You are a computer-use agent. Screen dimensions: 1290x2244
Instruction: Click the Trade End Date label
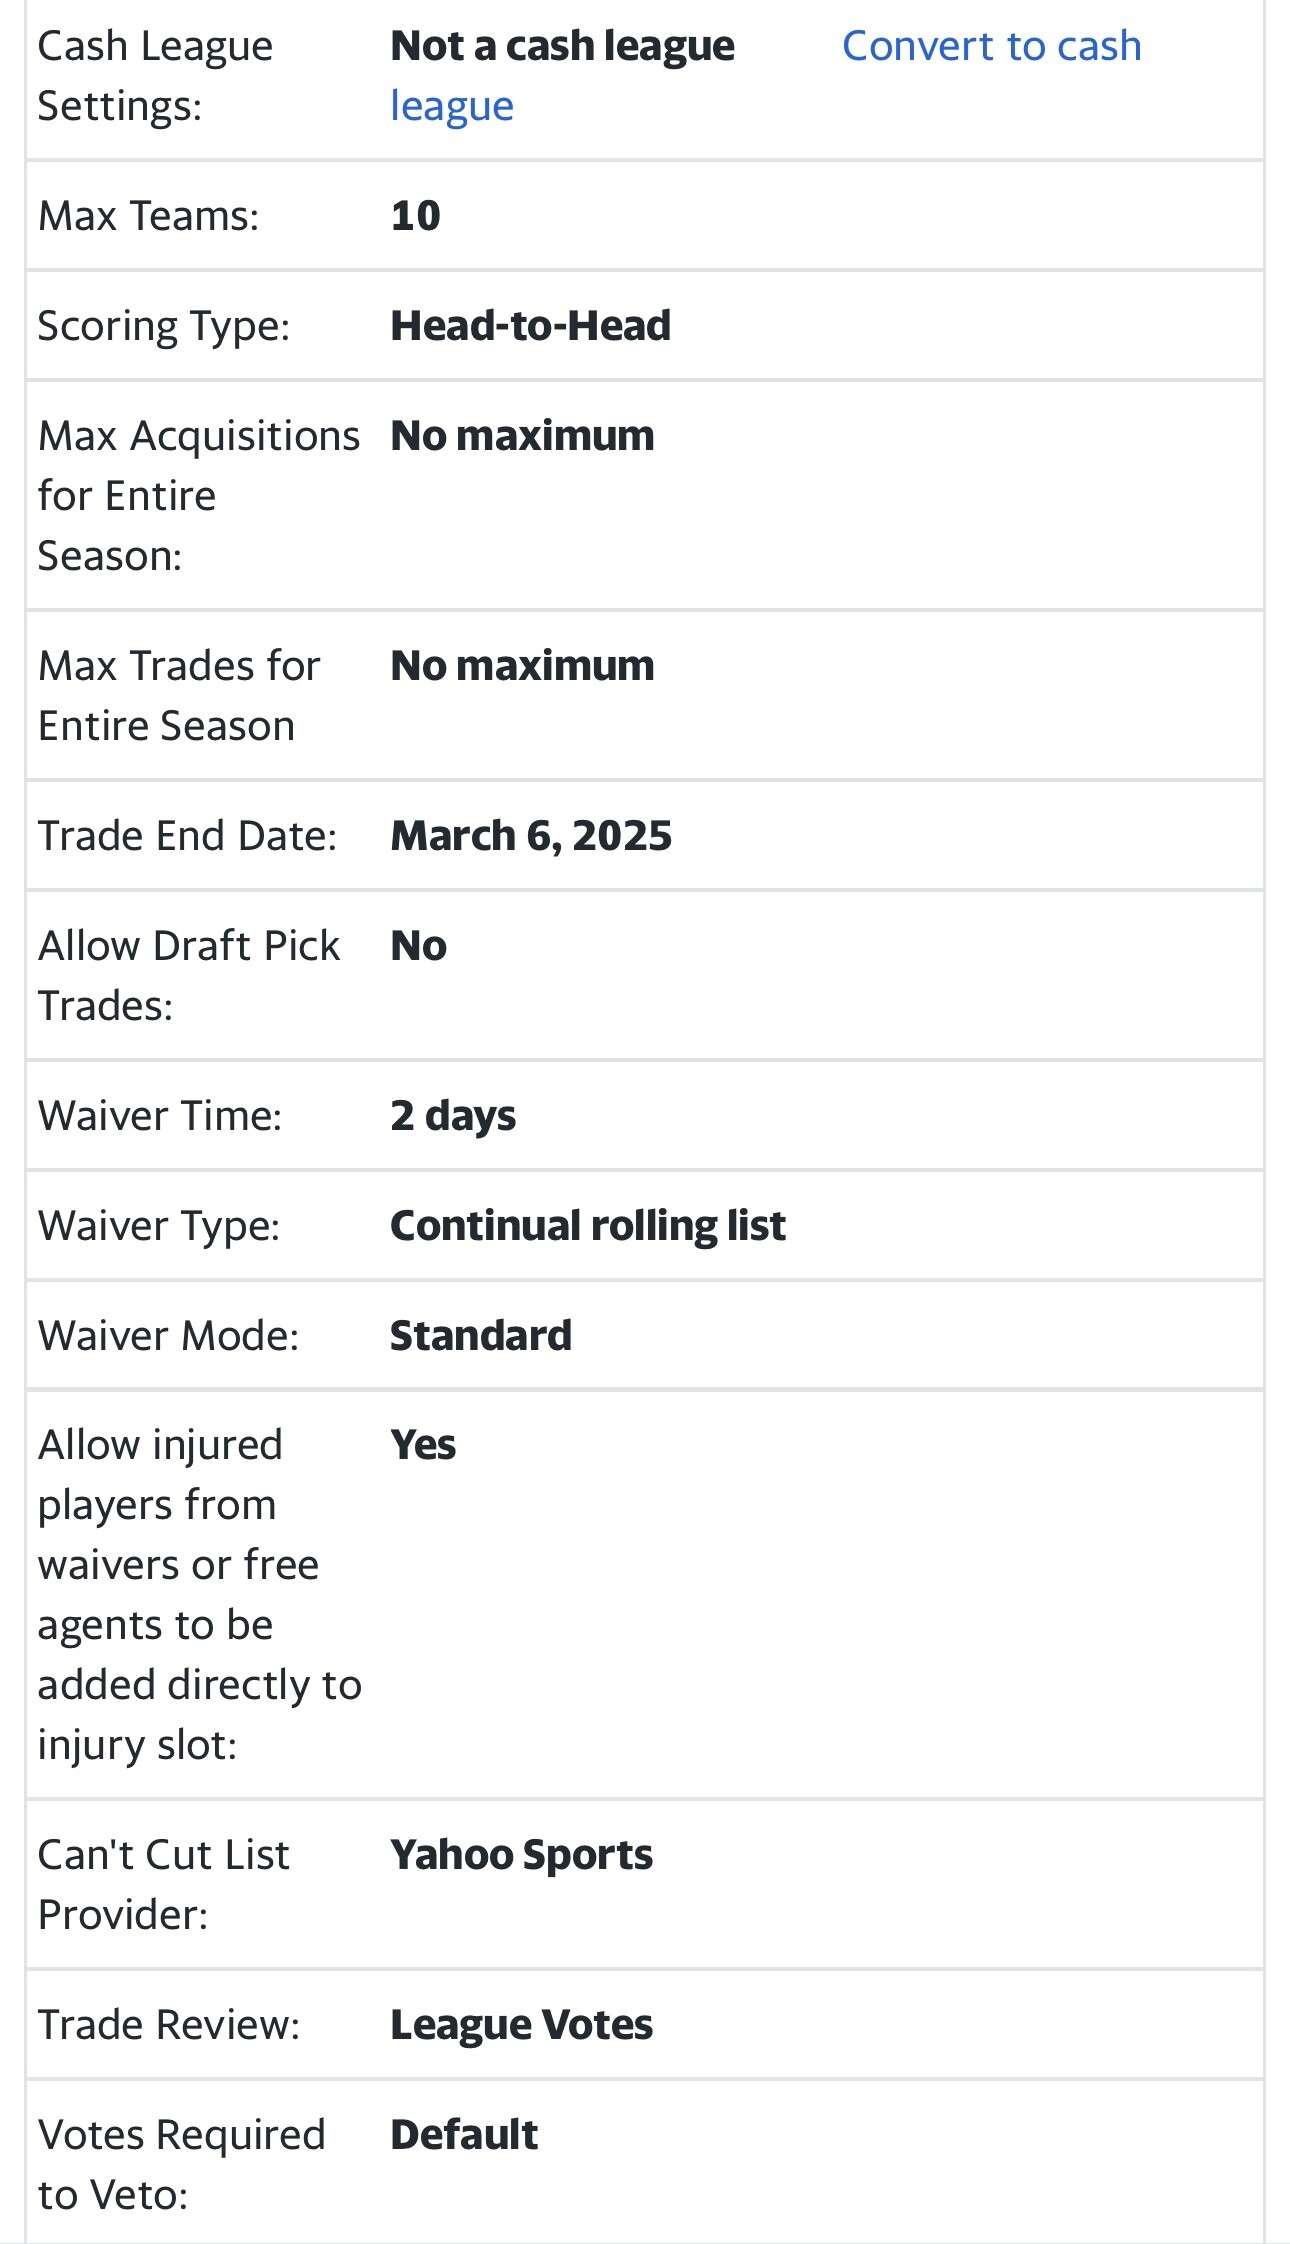click(187, 836)
